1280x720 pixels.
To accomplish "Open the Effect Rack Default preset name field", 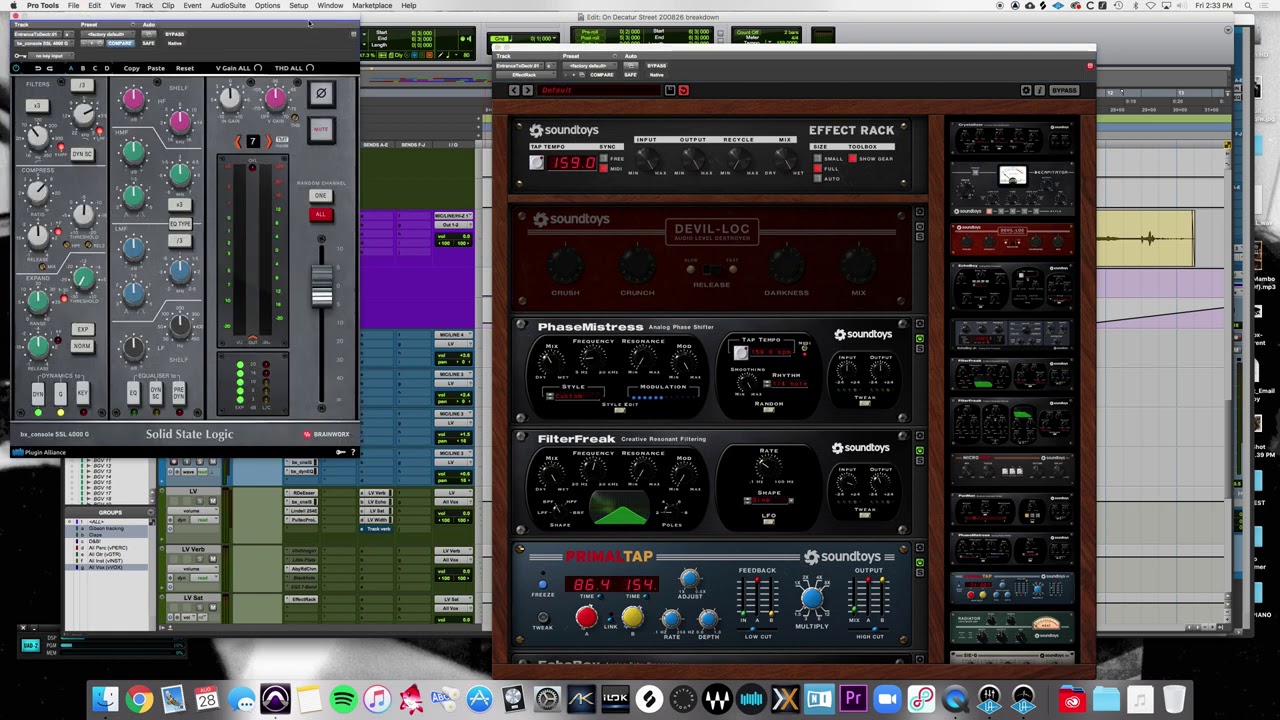I will click(x=598, y=90).
